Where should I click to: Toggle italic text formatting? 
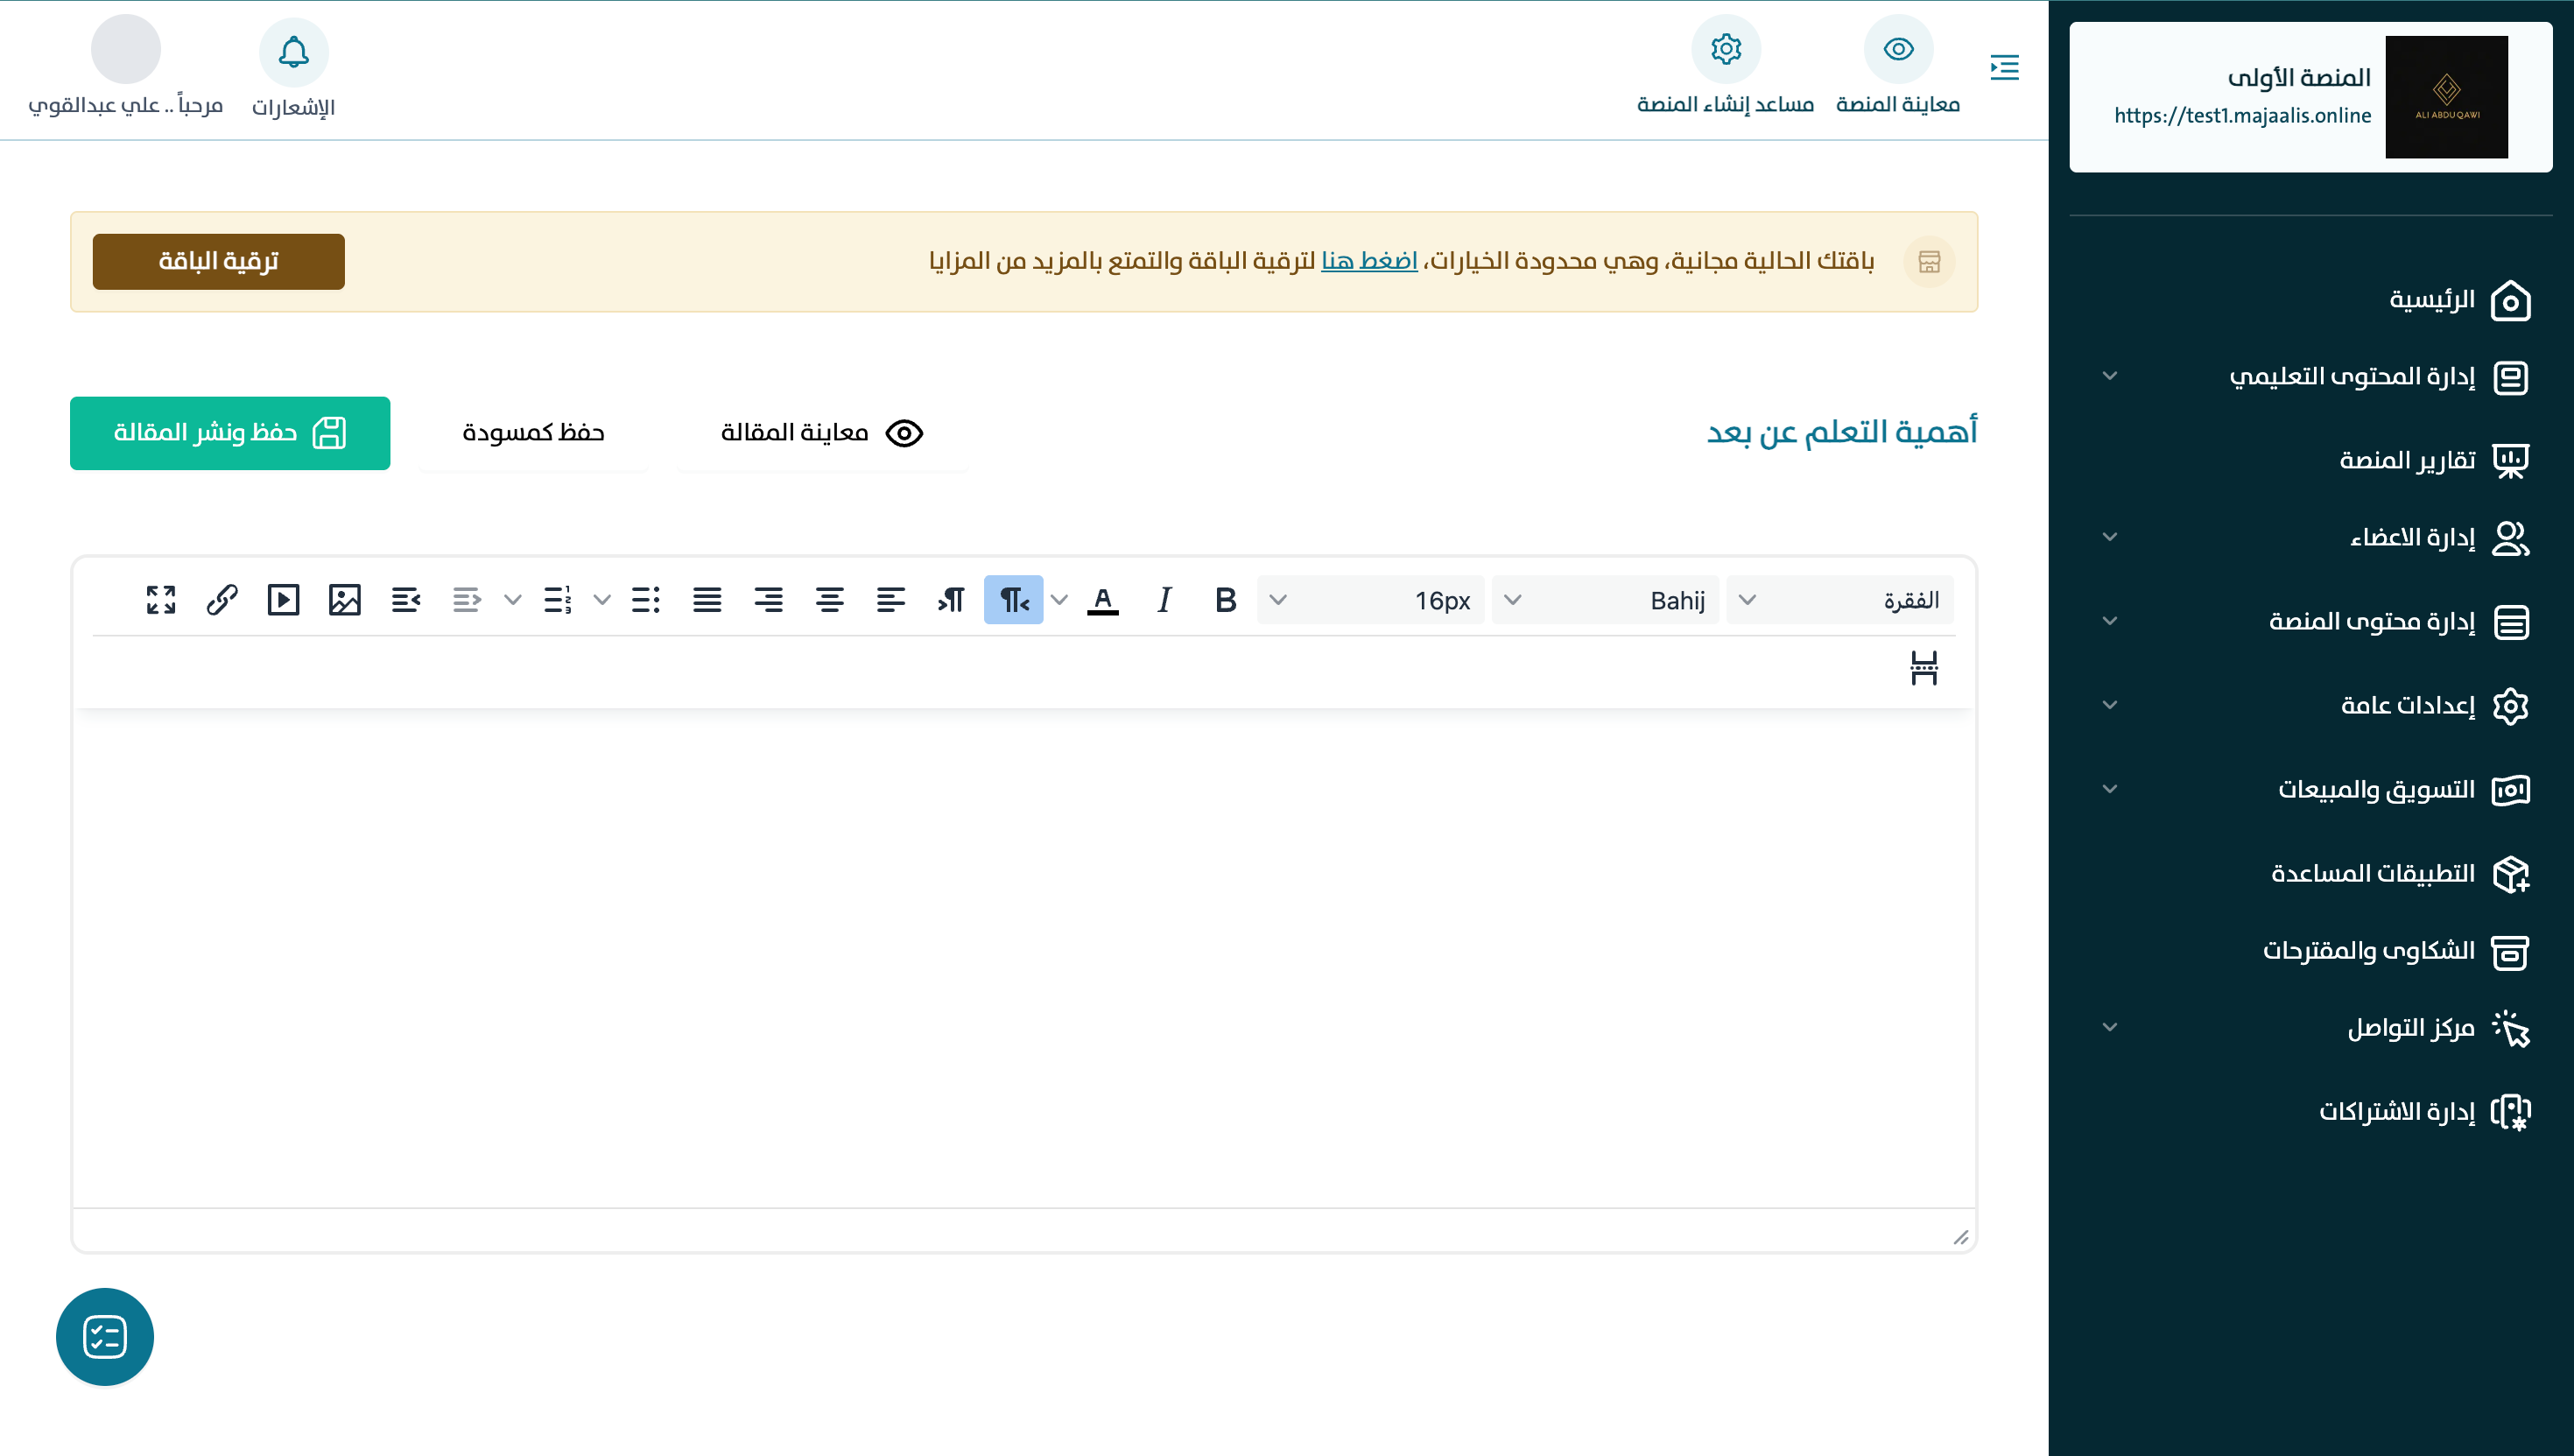coord(1163,600)
